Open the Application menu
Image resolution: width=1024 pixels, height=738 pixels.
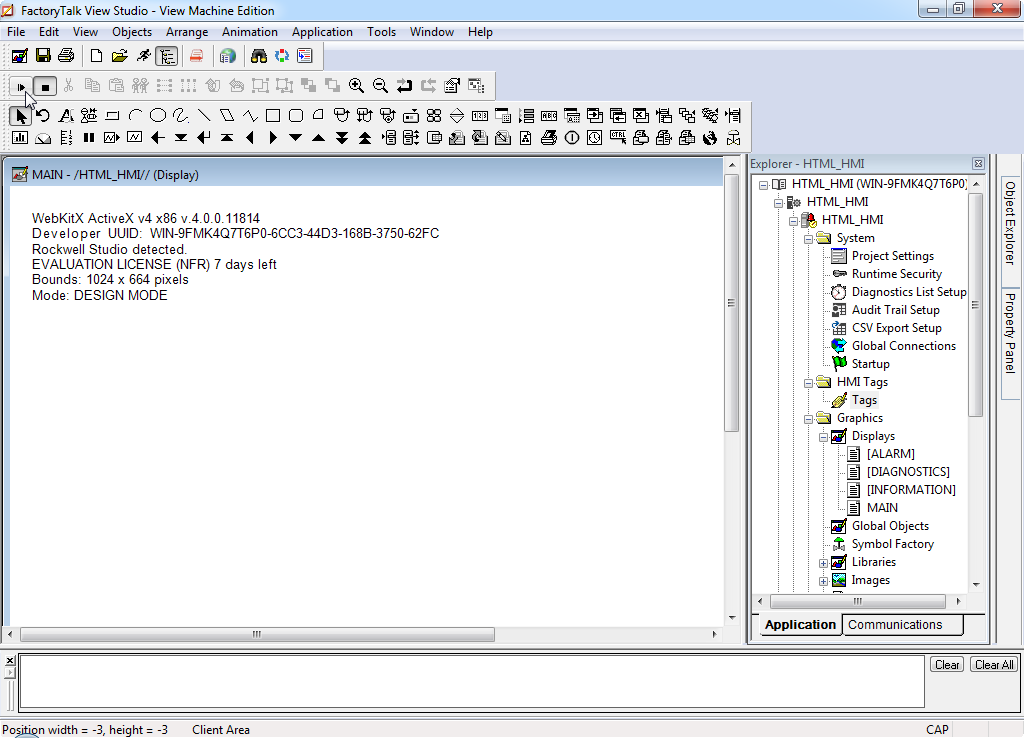pyautogui.click(x=322, y=32)
